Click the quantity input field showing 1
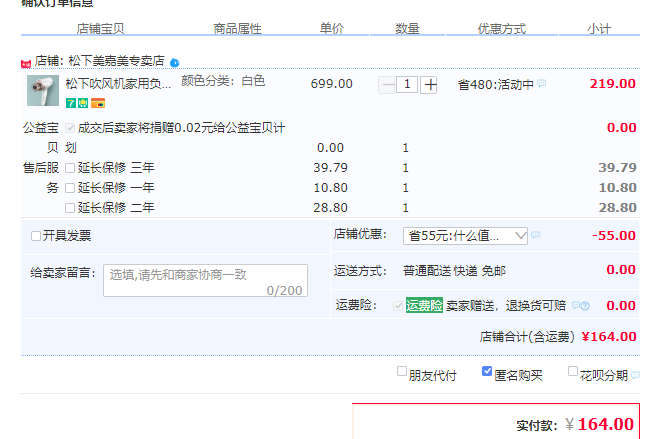The height and width of the screenshot is (439, 657). [x=407, y=85]
